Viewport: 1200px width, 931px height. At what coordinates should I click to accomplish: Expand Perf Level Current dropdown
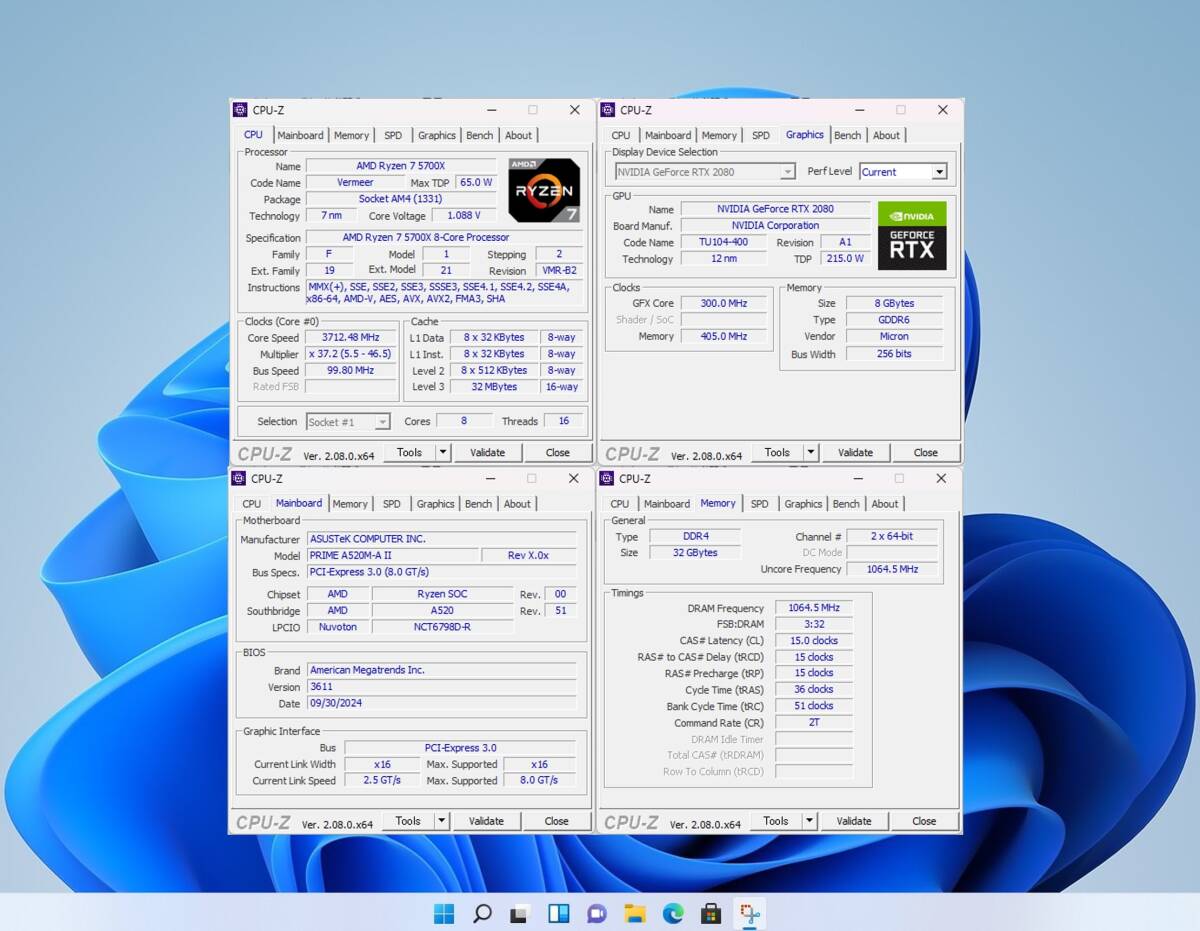[939, 172]
